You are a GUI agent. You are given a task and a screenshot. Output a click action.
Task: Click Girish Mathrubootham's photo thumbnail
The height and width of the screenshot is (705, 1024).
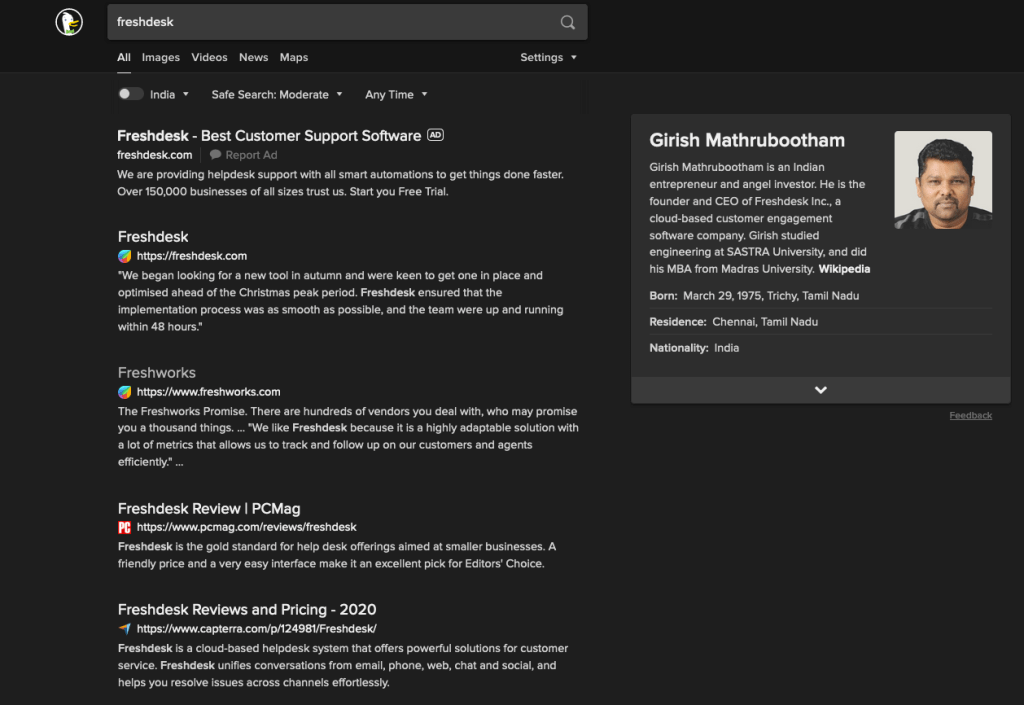(943, 180)
